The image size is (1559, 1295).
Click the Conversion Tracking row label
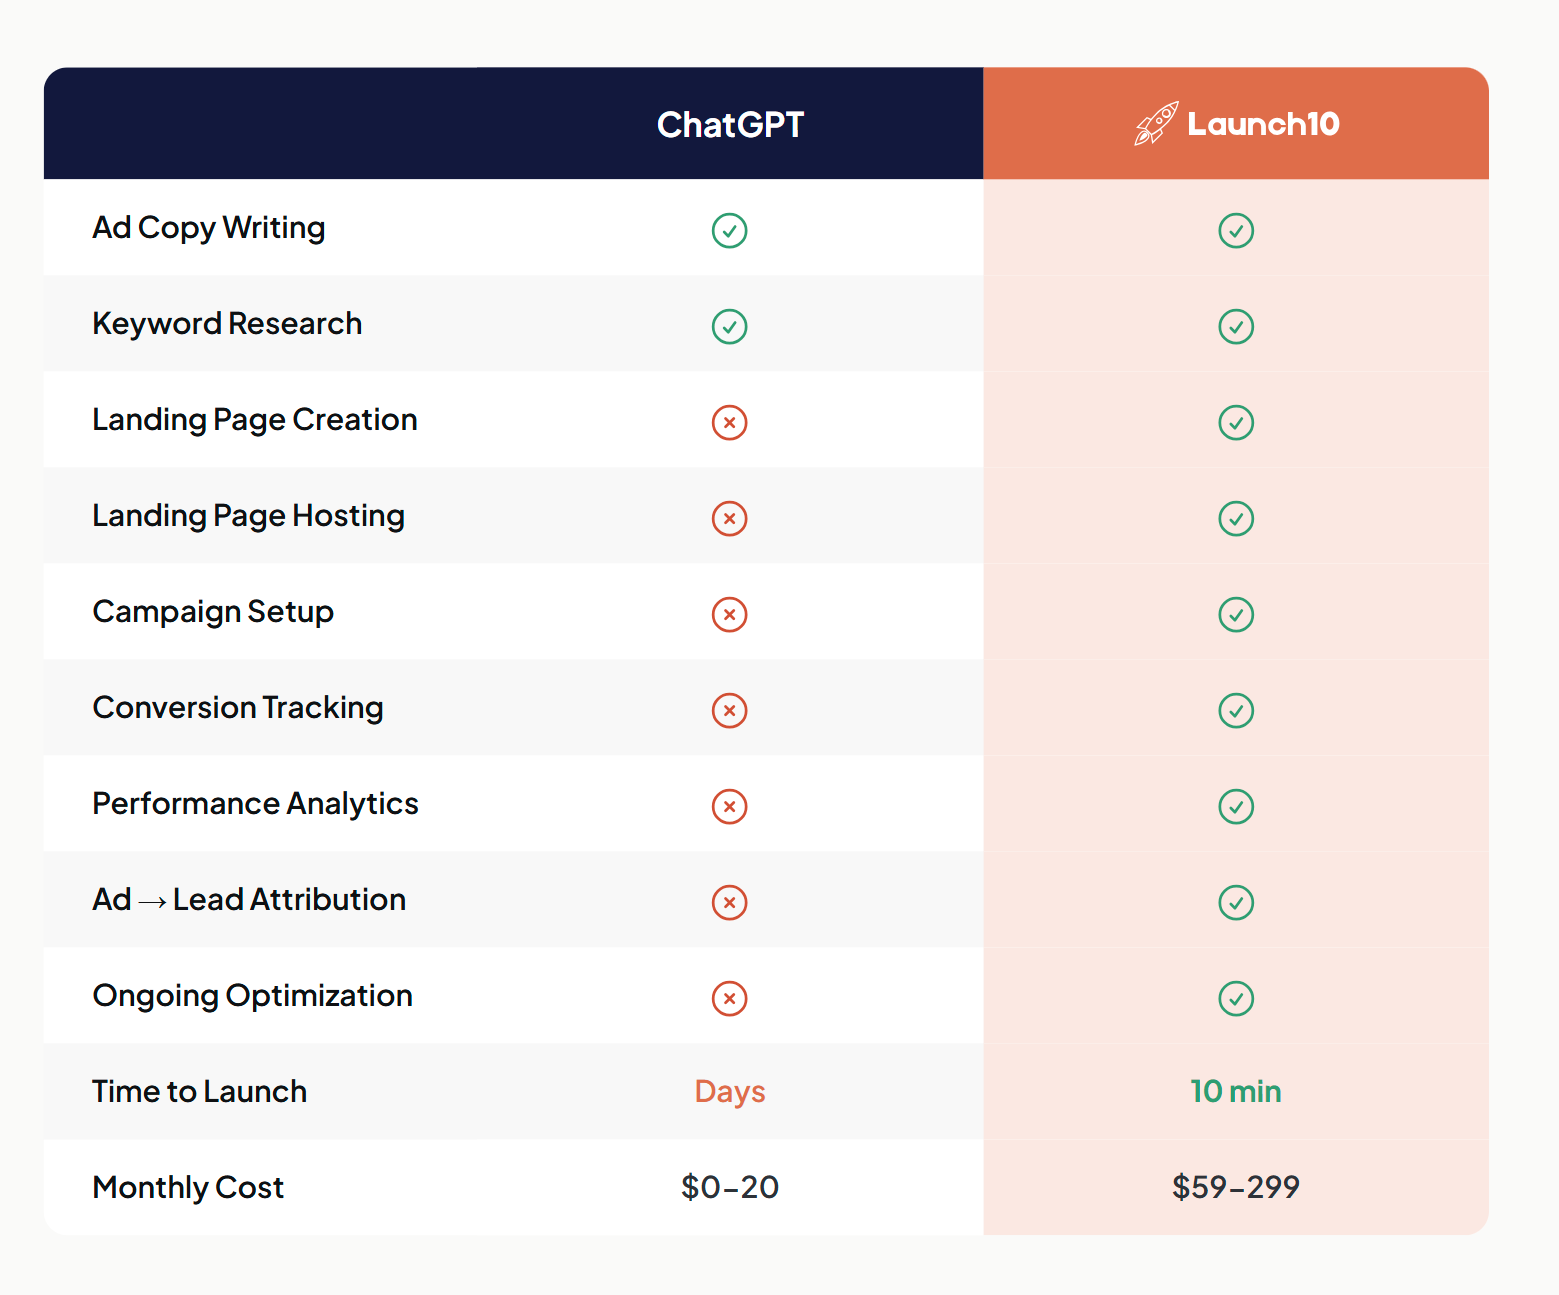coord(238,709)
